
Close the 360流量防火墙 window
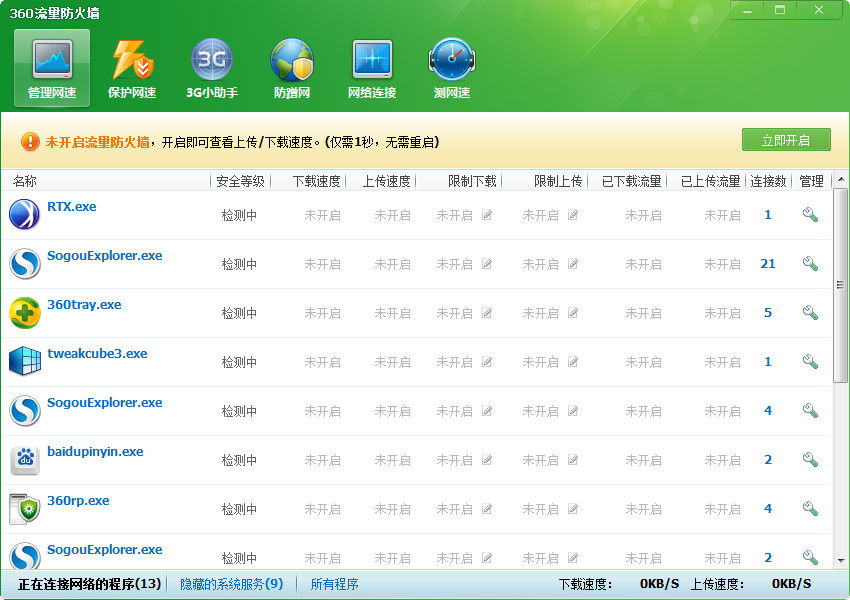(819, 10)
